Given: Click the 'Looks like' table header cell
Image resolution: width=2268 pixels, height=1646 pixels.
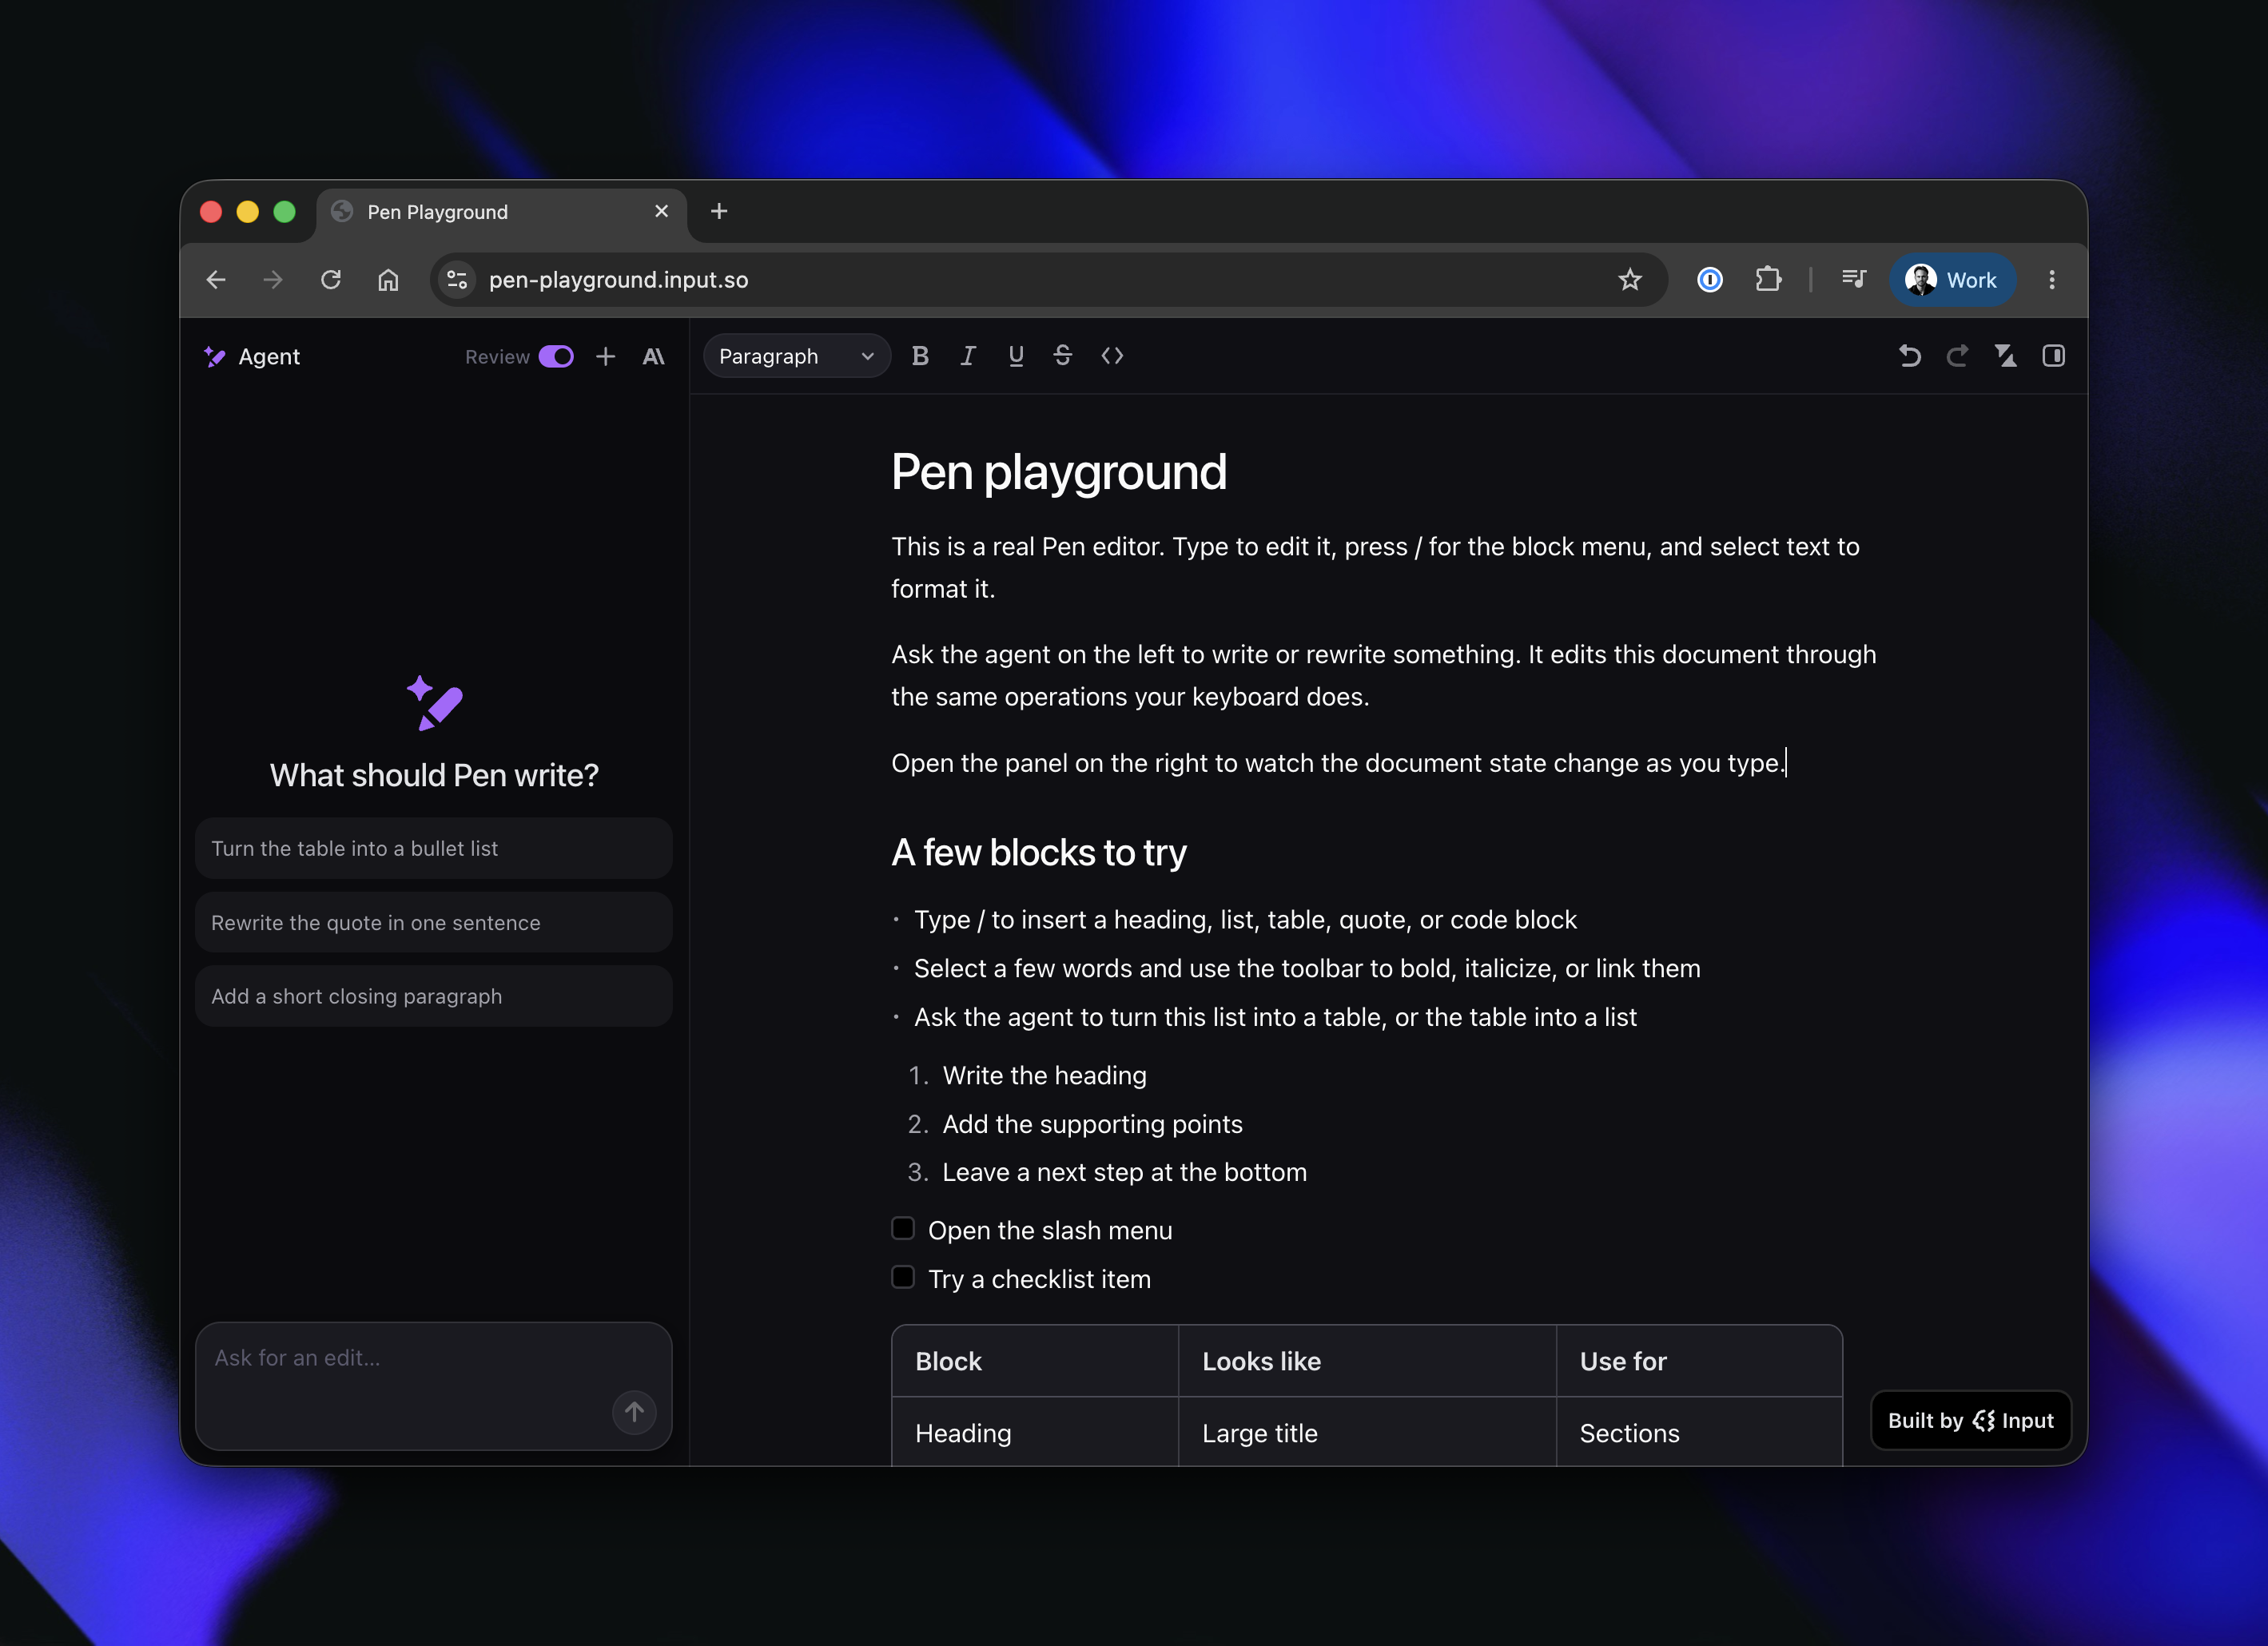Looking at the screenshot, I should [x=1367, y=1361].
